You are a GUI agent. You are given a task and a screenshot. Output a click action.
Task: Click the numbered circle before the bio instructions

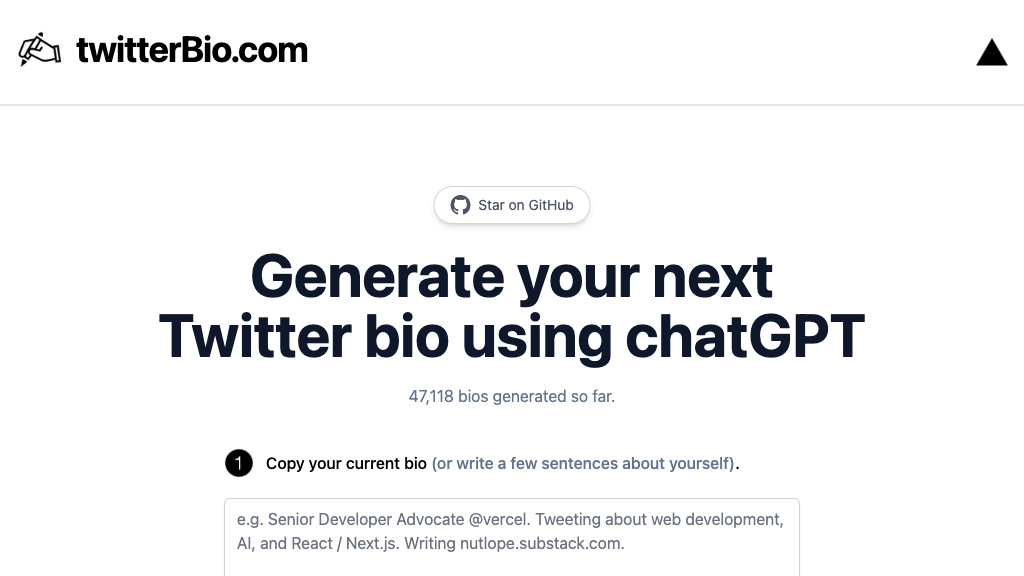tap(239, 463)
